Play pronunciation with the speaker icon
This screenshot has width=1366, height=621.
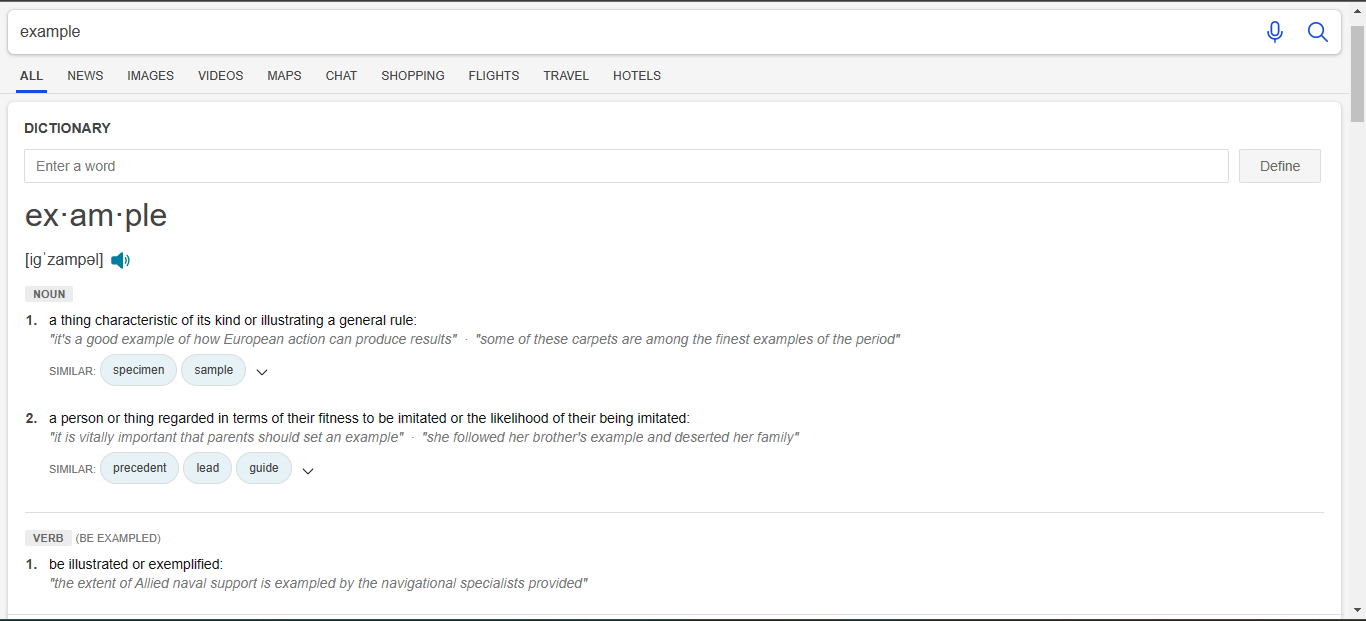[120, 259]
